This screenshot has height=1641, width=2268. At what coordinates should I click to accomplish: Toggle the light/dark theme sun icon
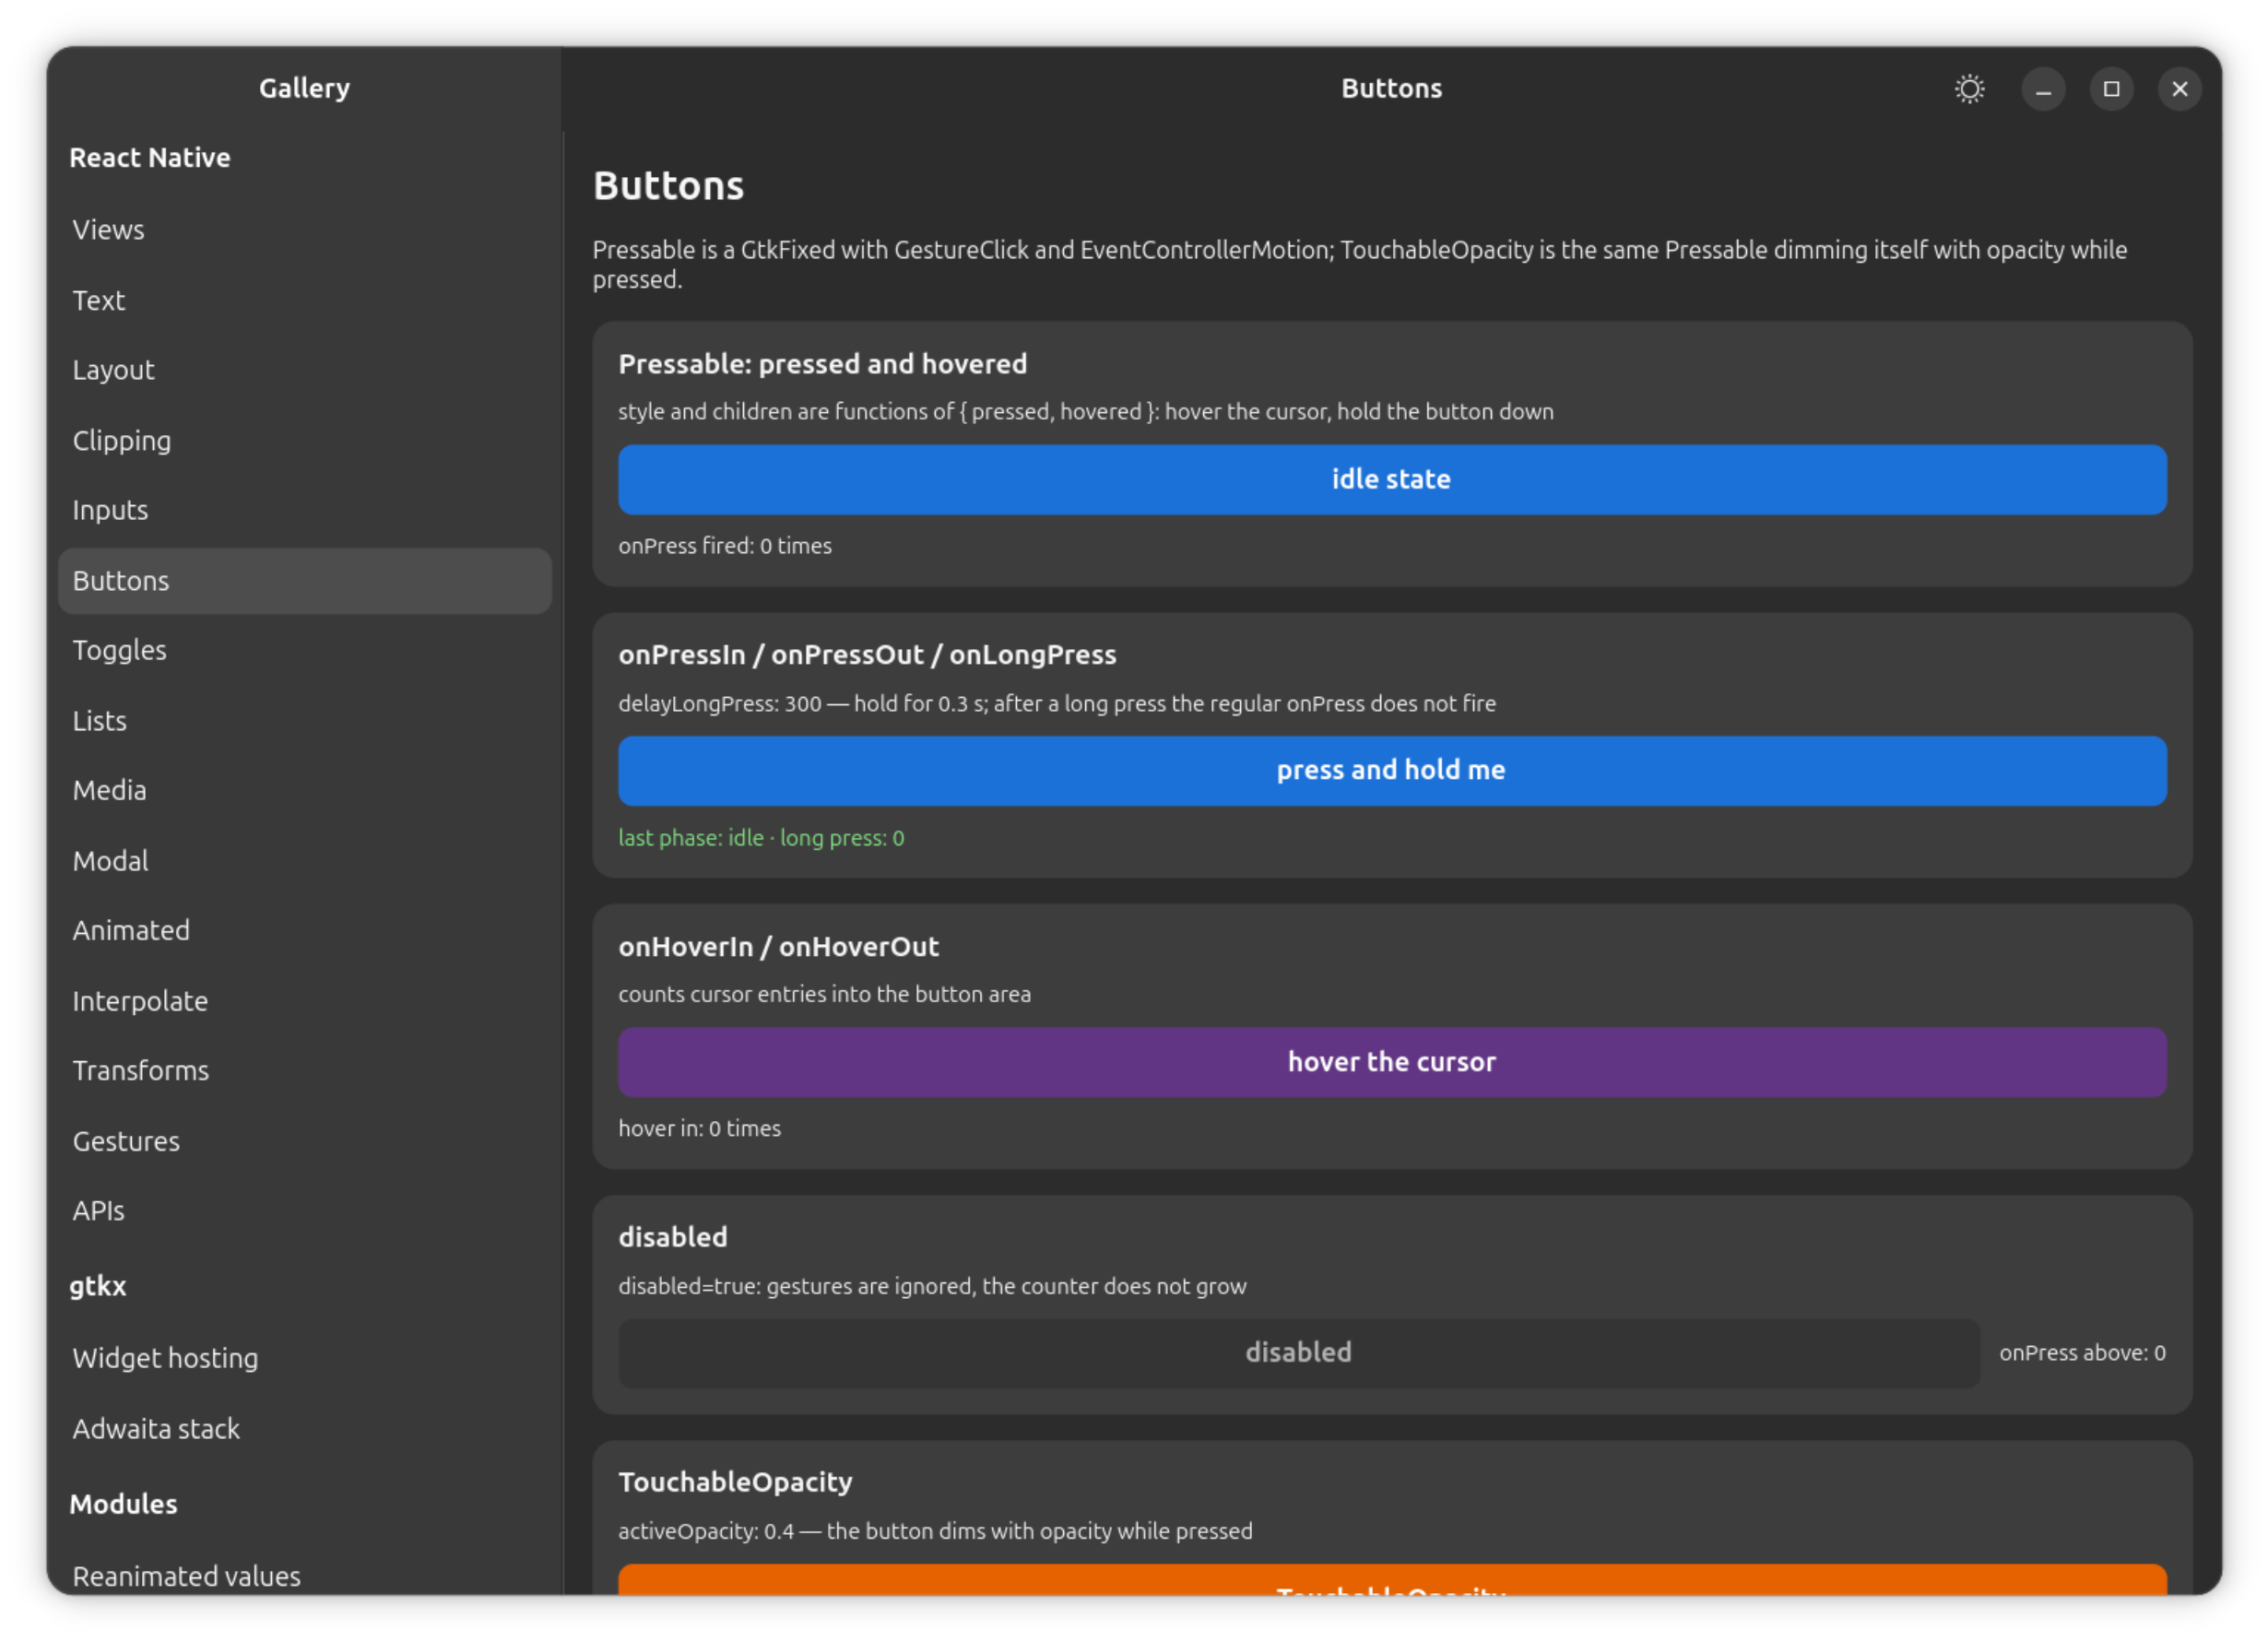[x=1969, y=89]
